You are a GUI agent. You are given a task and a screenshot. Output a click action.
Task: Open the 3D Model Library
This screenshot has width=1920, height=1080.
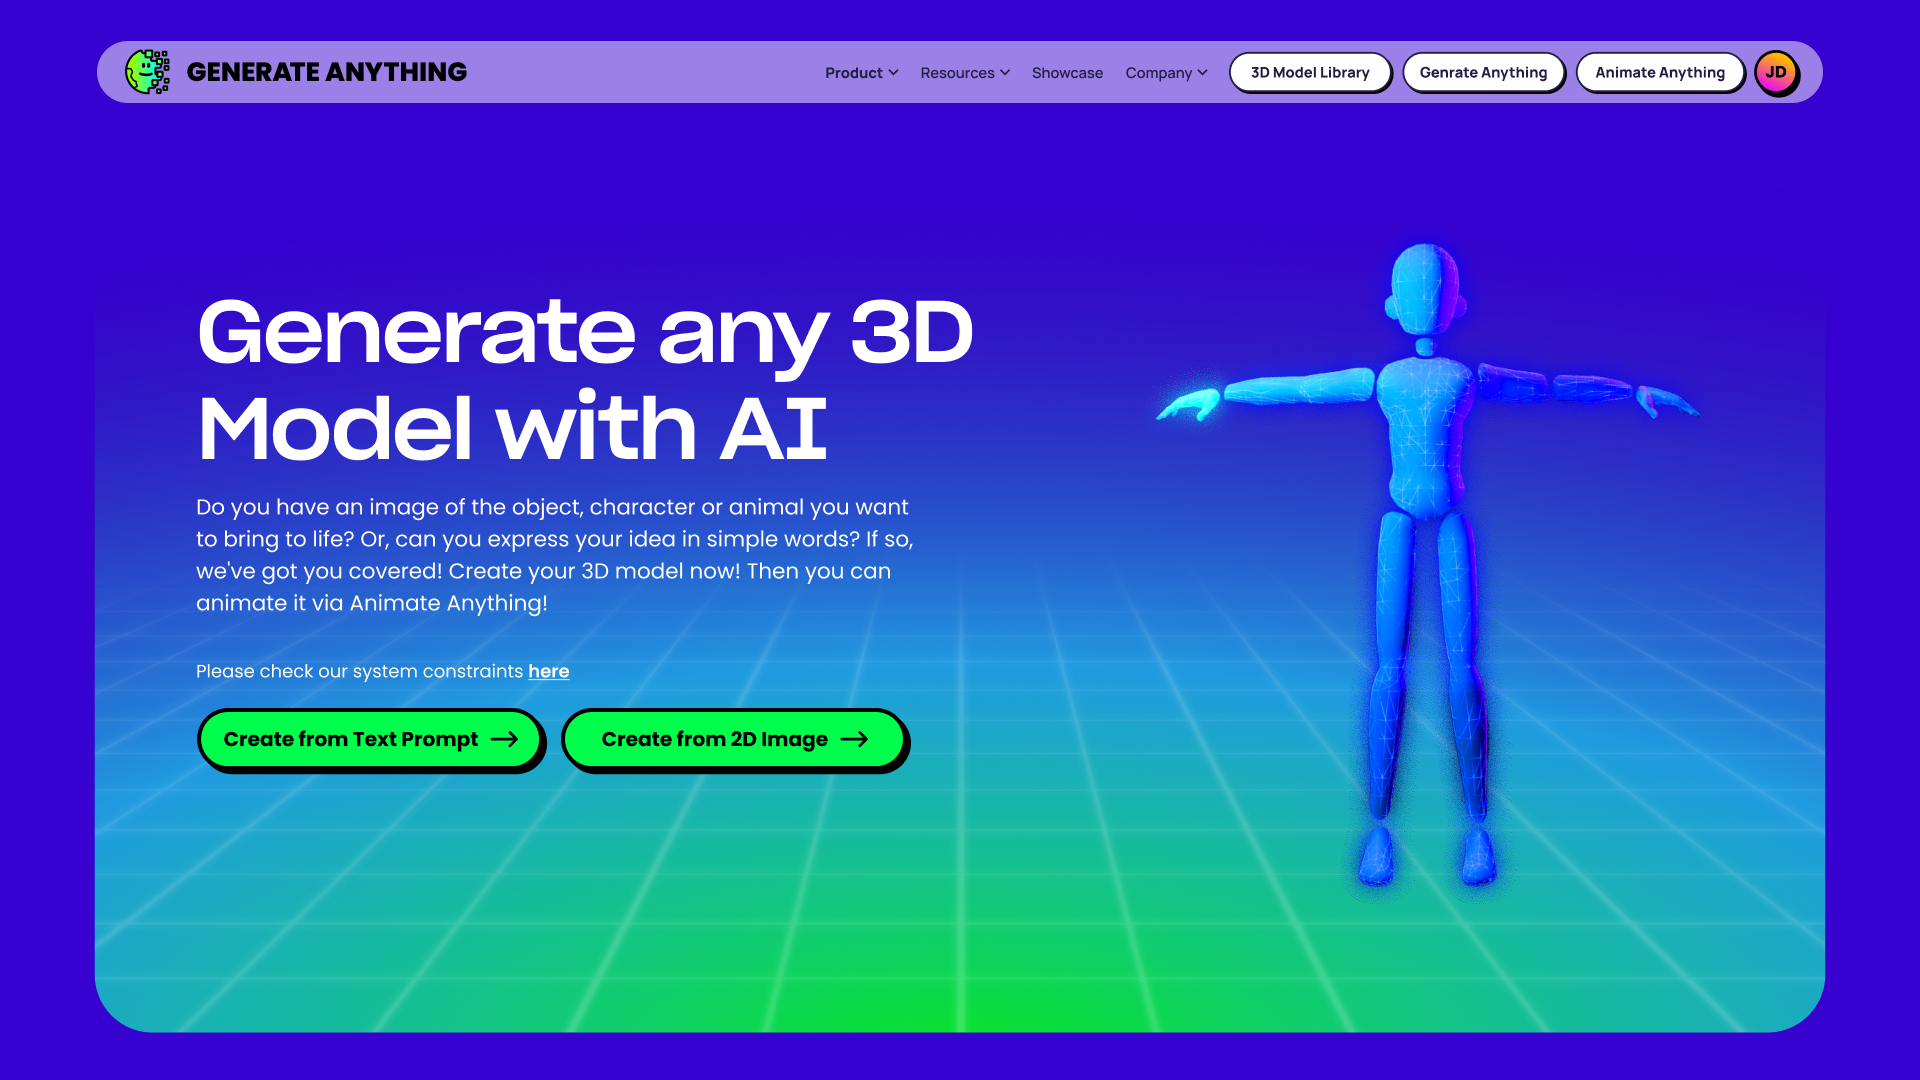click(x=1310, y=73)
